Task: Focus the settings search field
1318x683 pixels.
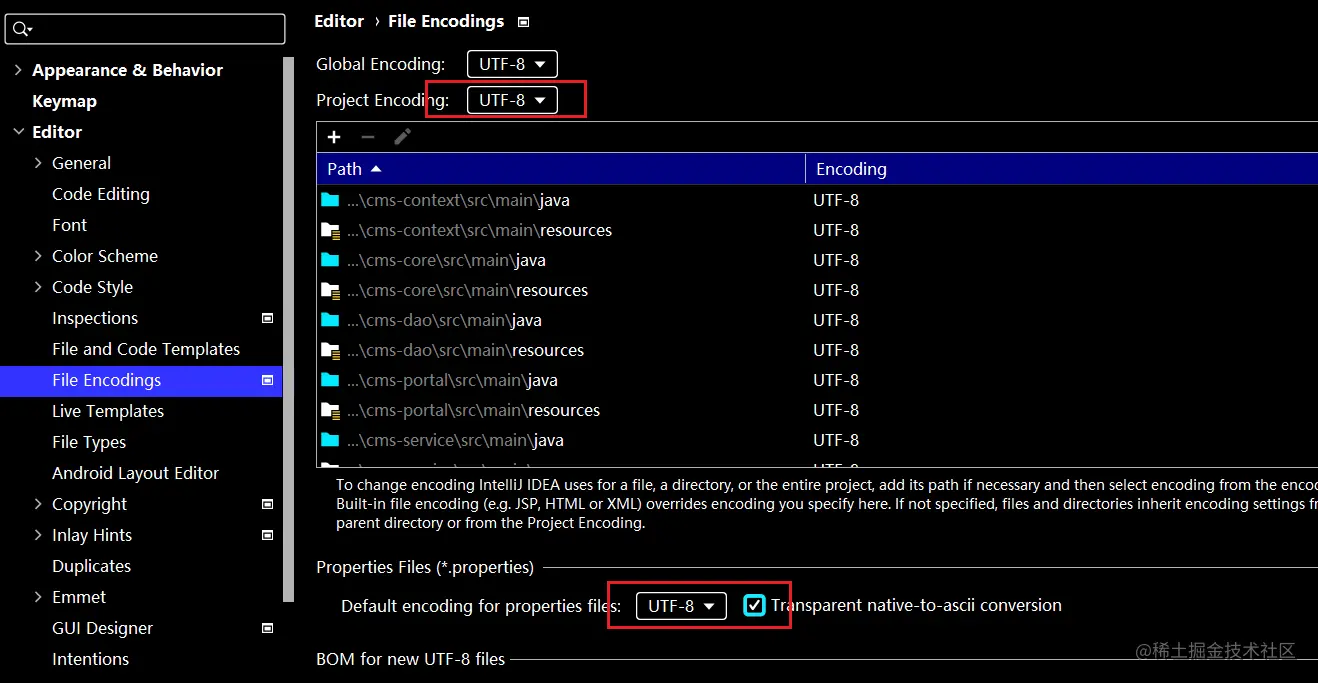Action: click(x=145, y=29)
